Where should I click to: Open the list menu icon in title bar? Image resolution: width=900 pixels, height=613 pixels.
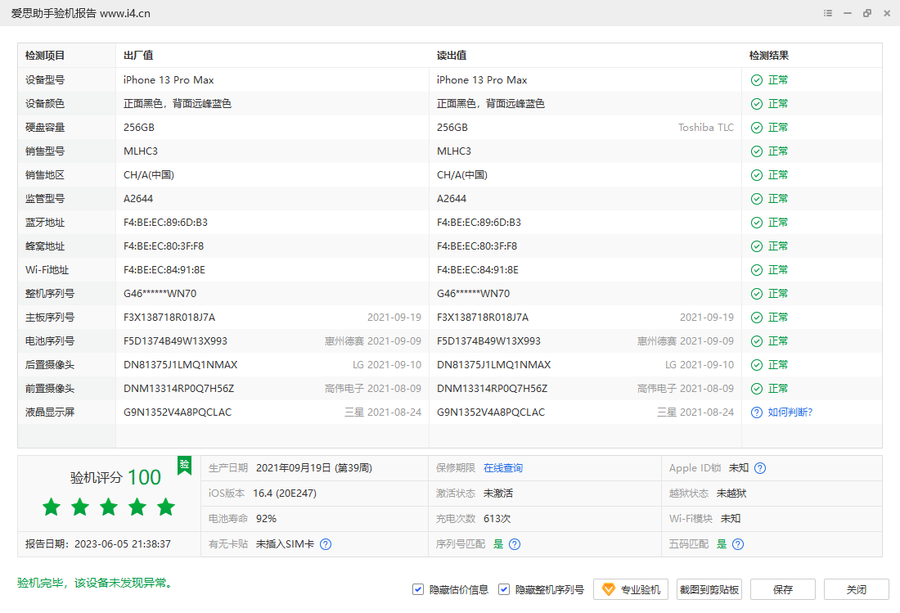[828, 13]
